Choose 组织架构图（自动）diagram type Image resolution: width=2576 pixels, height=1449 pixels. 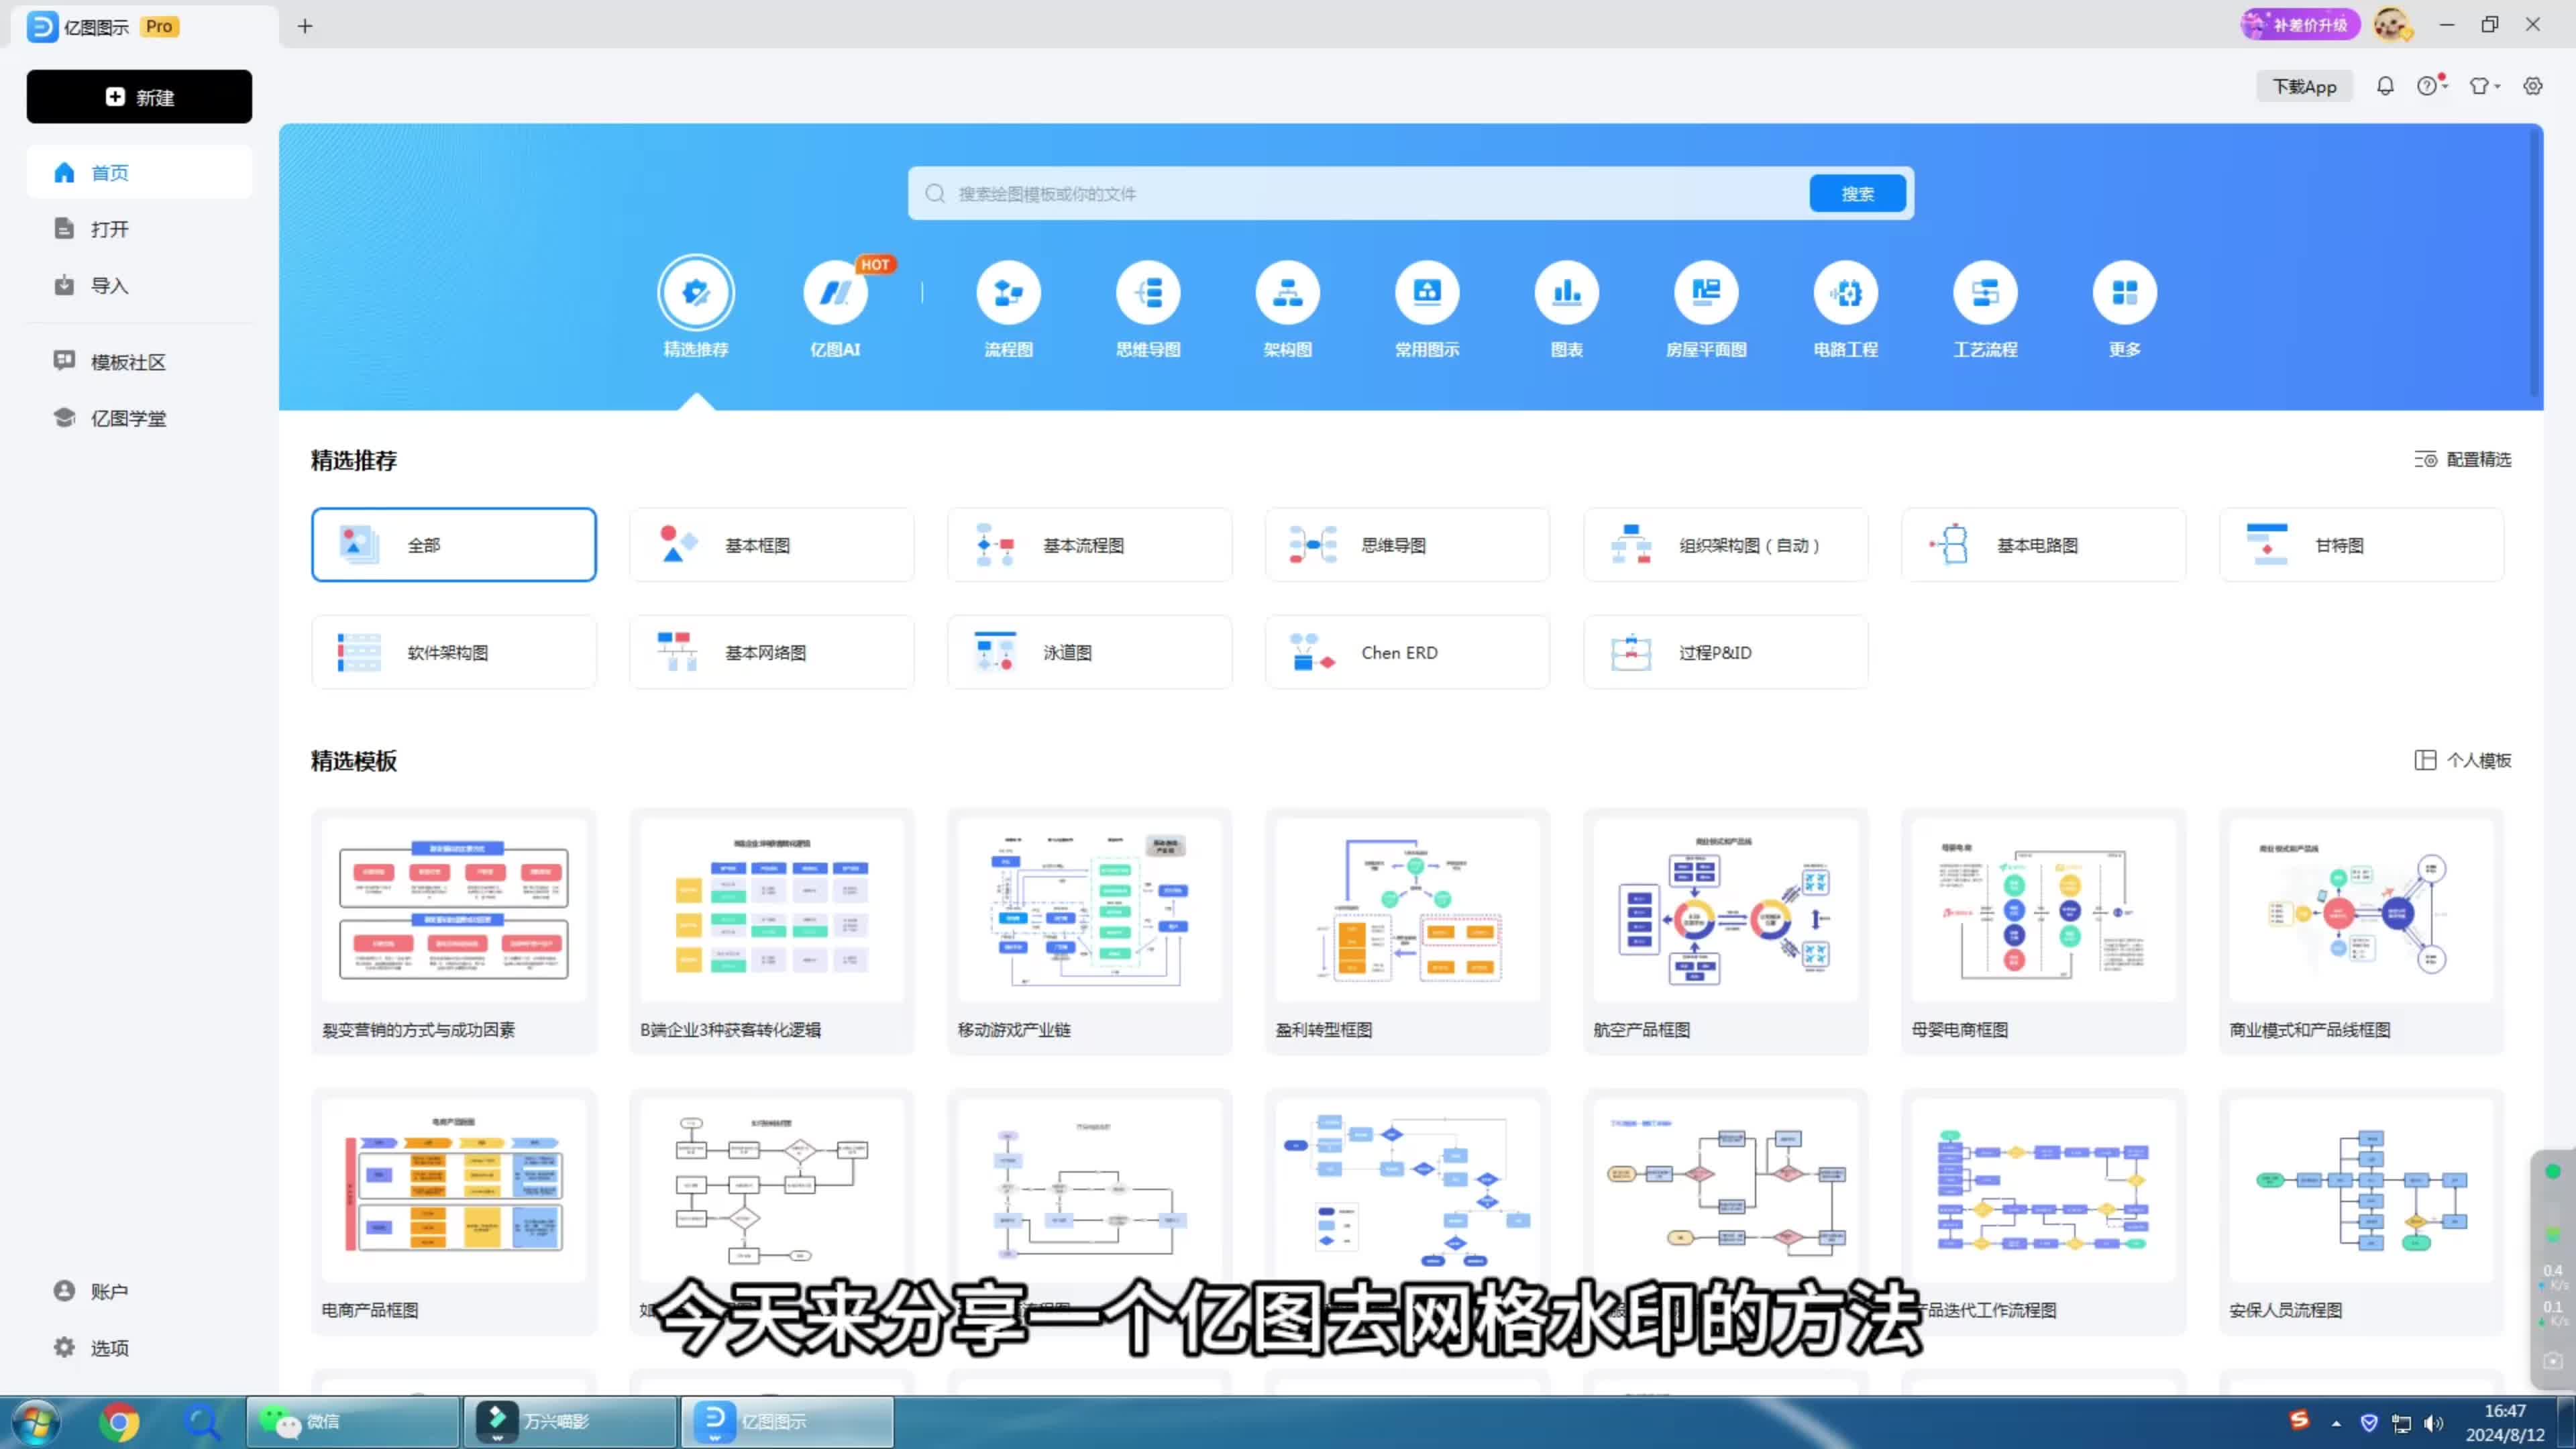pyautogui.click(x=1726, y=545)
